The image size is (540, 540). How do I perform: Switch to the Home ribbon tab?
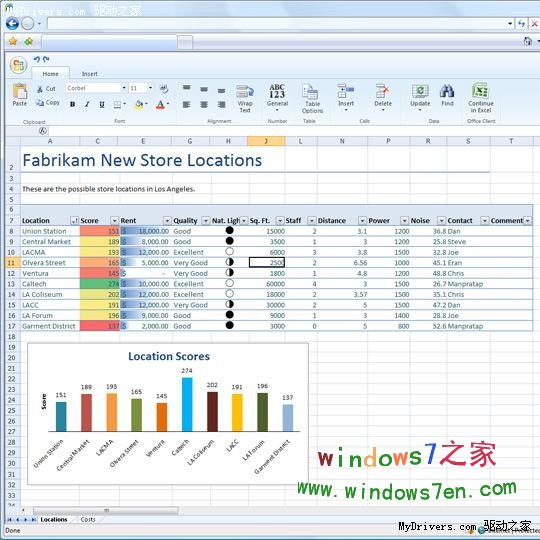(x=50, y=74)
